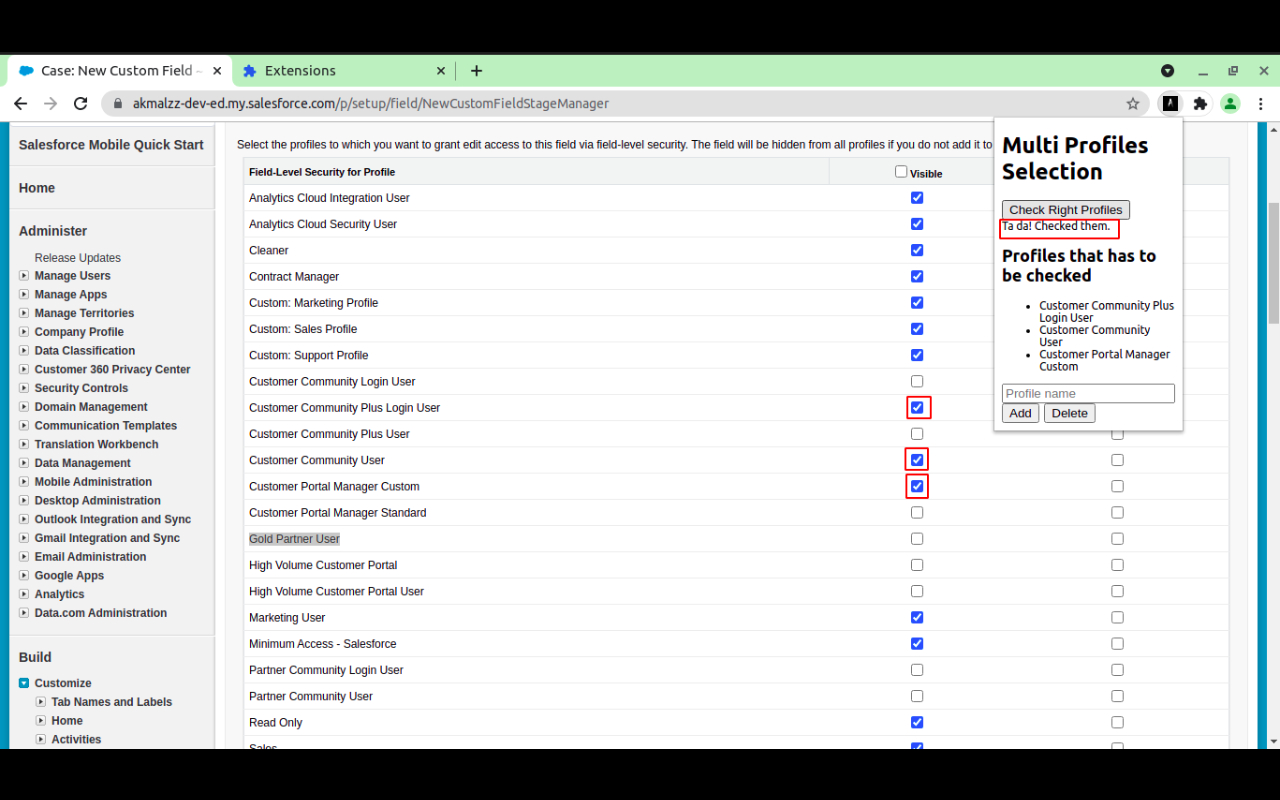This screenshot has height=800, width=1280.
Task: Expand Security Controls in sidebar
Action: point(24,388)
